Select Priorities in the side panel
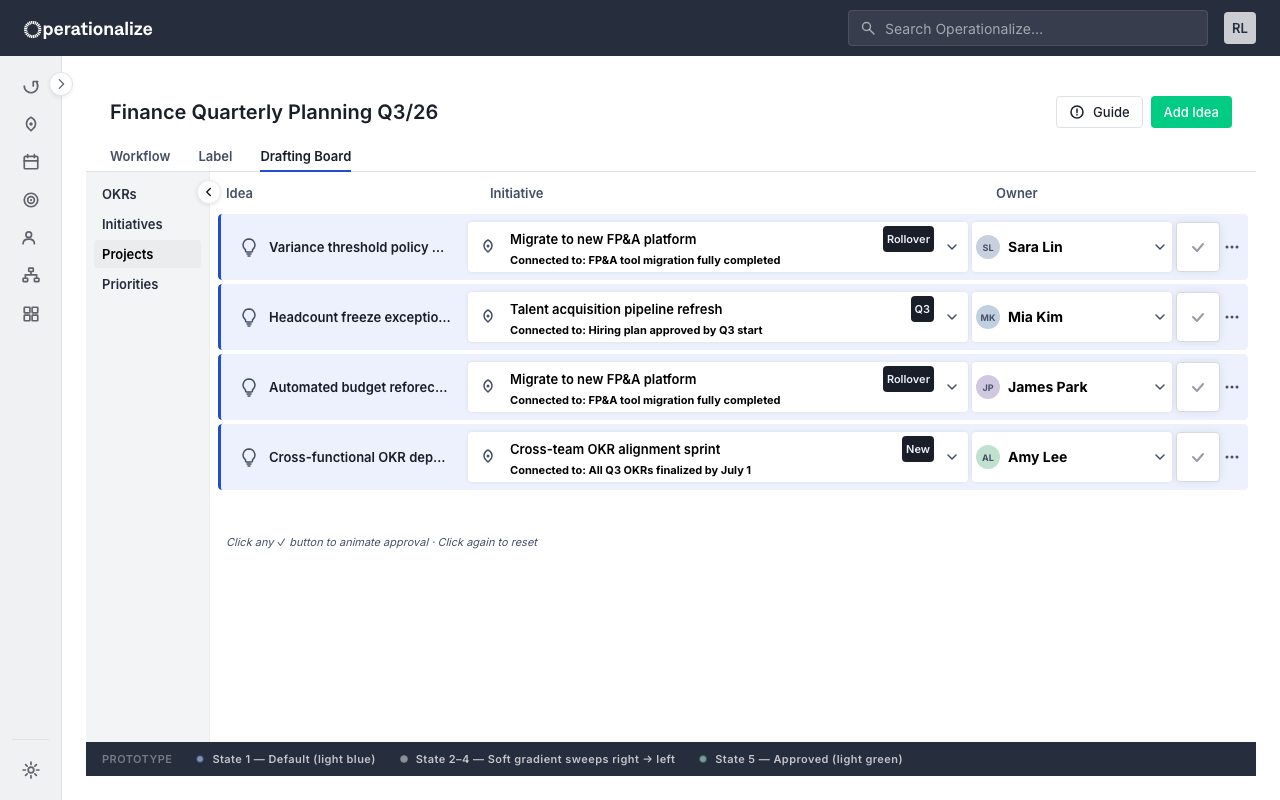Image resolution: width=1280 pixels, height=800 pixels. point(148,284)
